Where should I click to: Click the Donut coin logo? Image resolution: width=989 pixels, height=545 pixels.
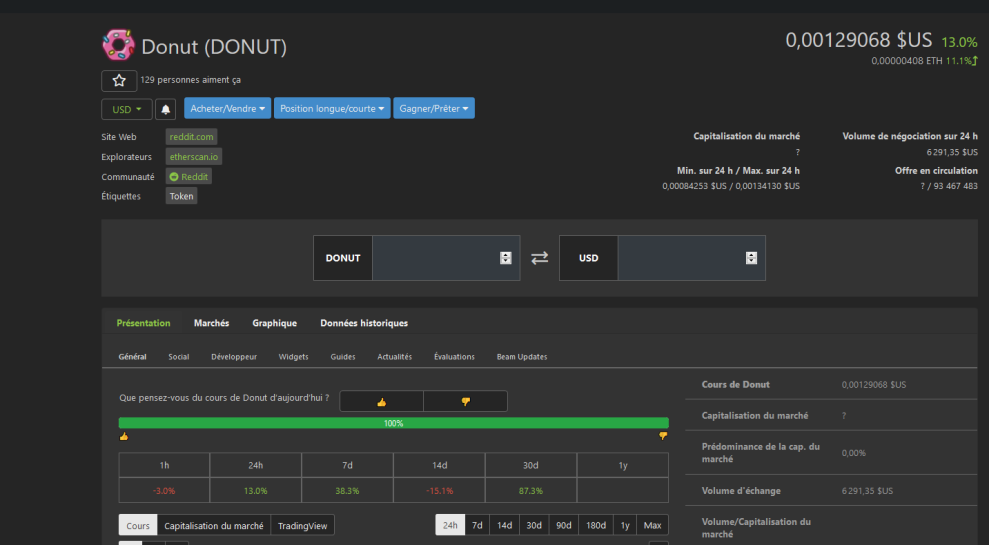pos(119,45)
